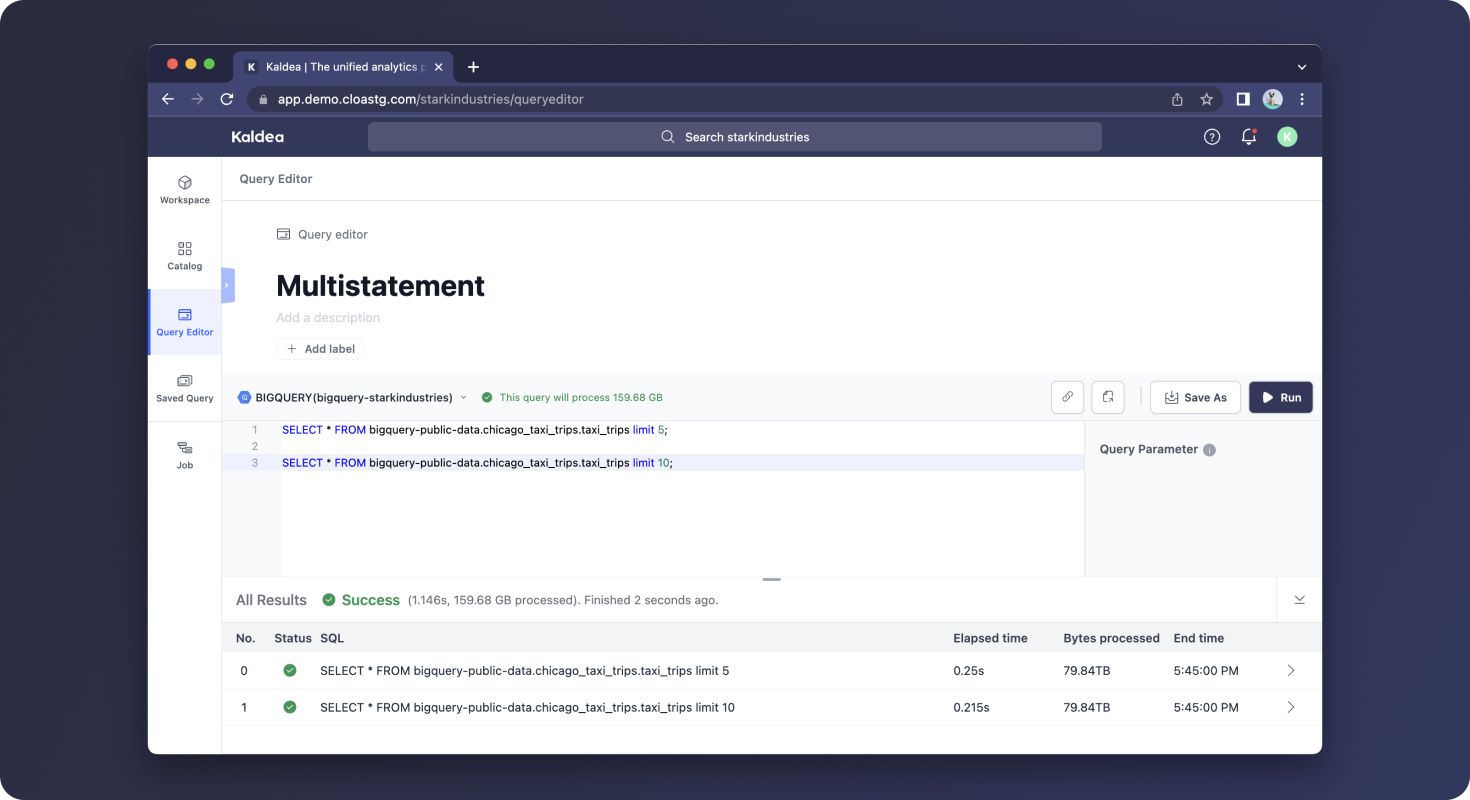1470x800 pixels.
Task: Expand result row for limit 10 query
Action: (1291, 707)
